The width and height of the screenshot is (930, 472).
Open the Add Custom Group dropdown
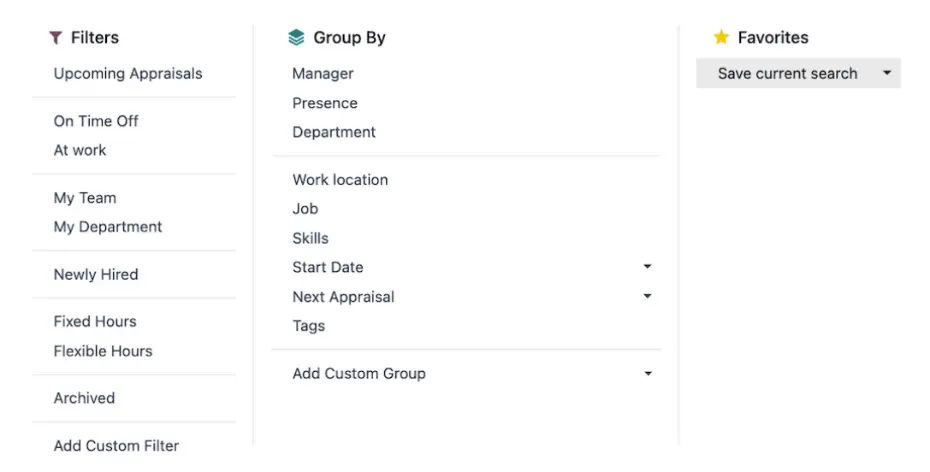pos(647,374)
